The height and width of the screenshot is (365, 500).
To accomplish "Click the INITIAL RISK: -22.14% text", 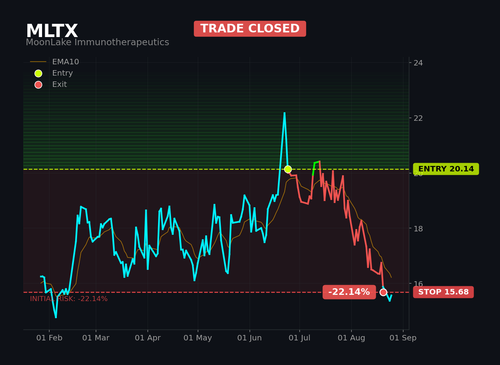I will [69, 299].
